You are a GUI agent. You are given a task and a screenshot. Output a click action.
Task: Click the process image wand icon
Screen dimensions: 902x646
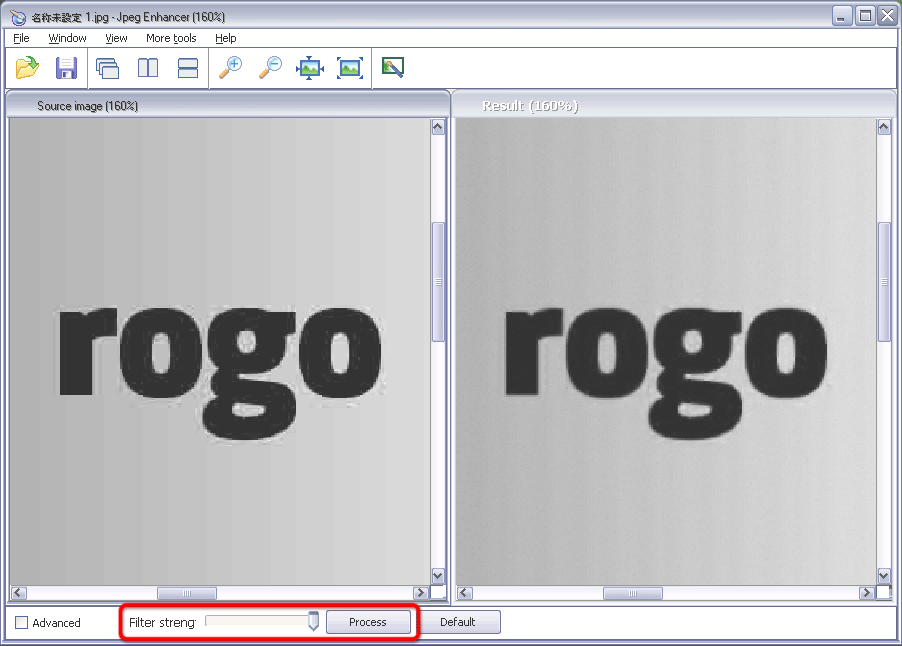click(x=393, y=68)
